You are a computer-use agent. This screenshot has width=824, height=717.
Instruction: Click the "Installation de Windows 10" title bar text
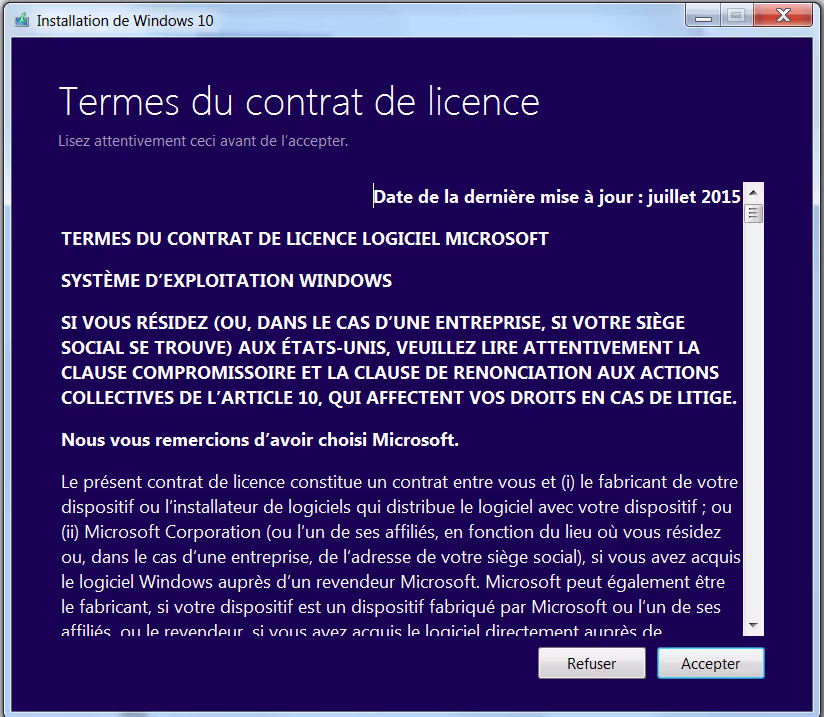(x=125, y=20)
